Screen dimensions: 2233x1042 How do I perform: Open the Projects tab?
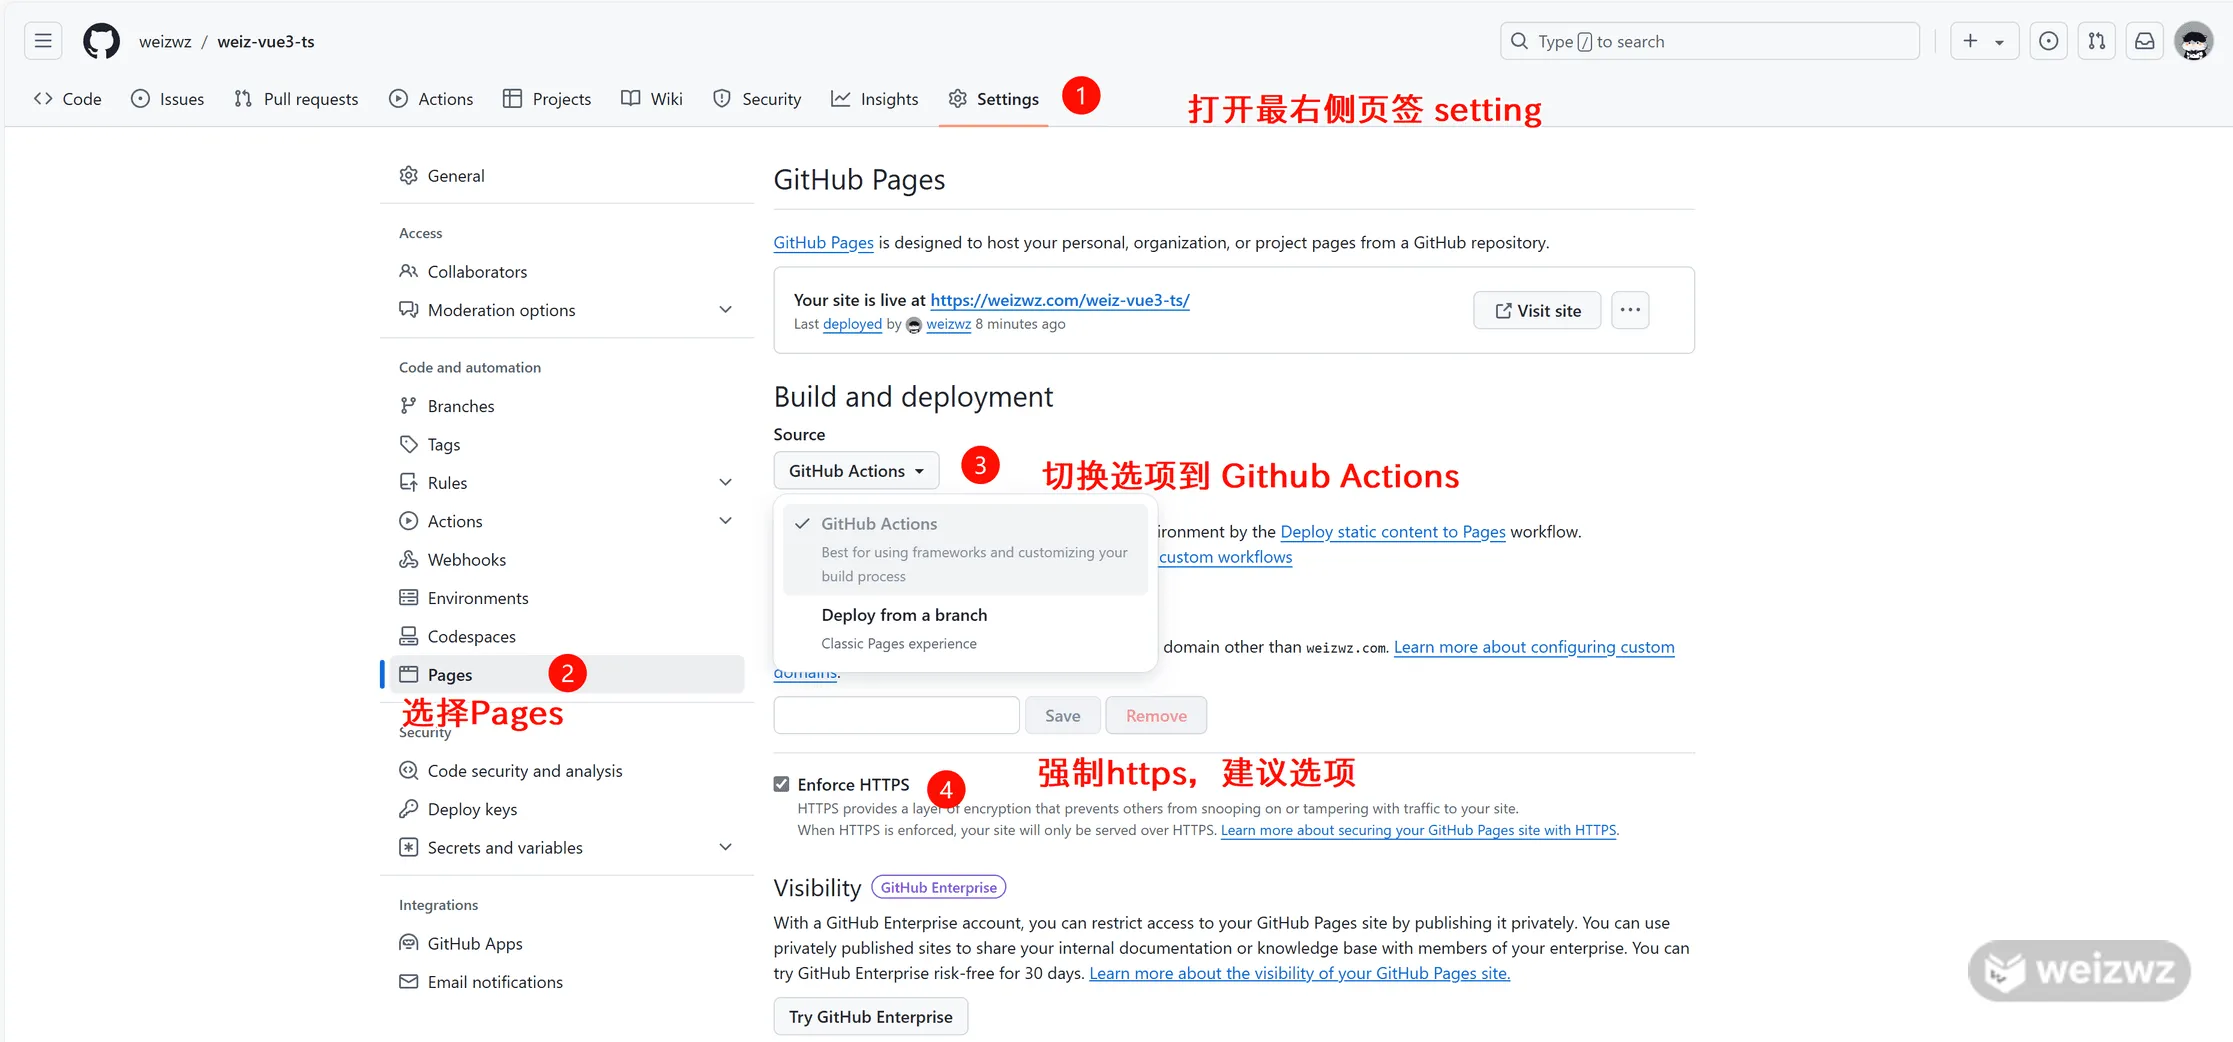coord(547,99)
